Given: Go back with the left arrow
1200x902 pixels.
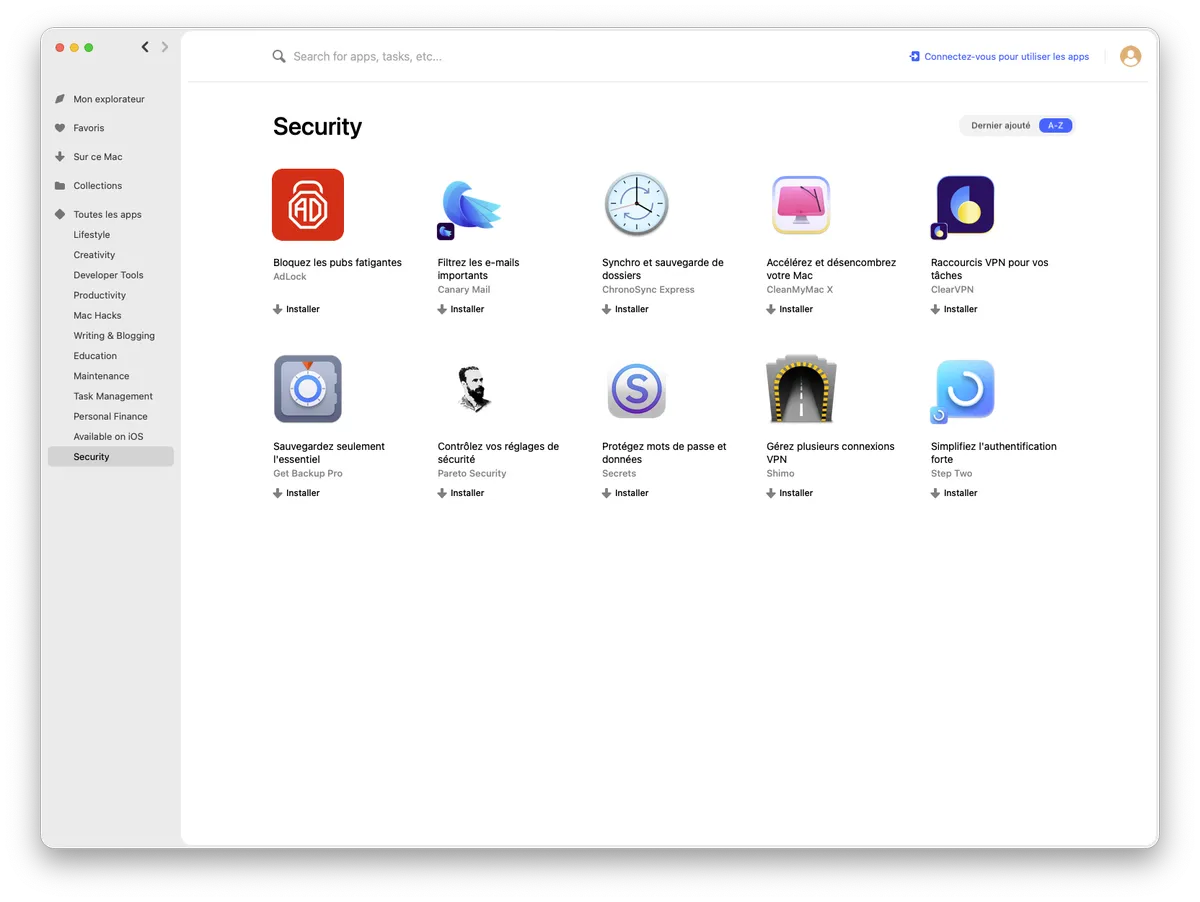Looking at the screenshot, I should pyautogui.click(x=145, y=47).
